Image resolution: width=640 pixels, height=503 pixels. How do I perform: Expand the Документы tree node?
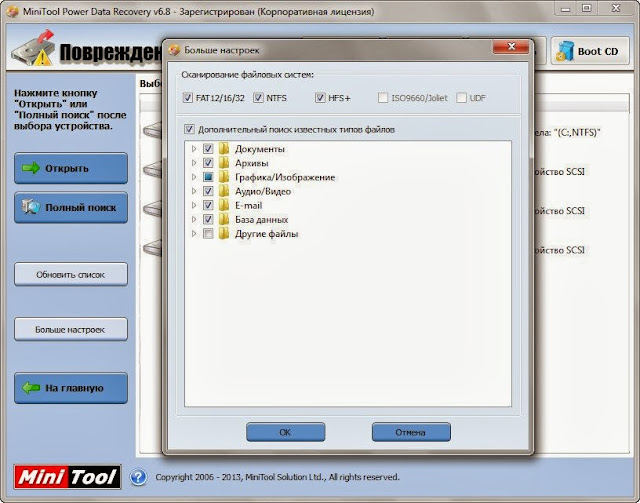coord(194,149)
